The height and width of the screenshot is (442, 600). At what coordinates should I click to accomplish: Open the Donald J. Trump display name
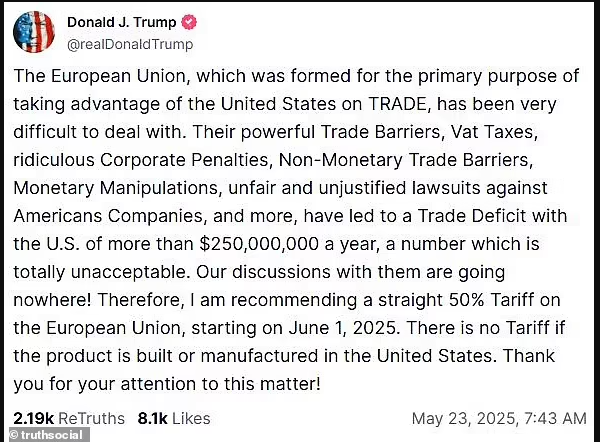[121, 22]
